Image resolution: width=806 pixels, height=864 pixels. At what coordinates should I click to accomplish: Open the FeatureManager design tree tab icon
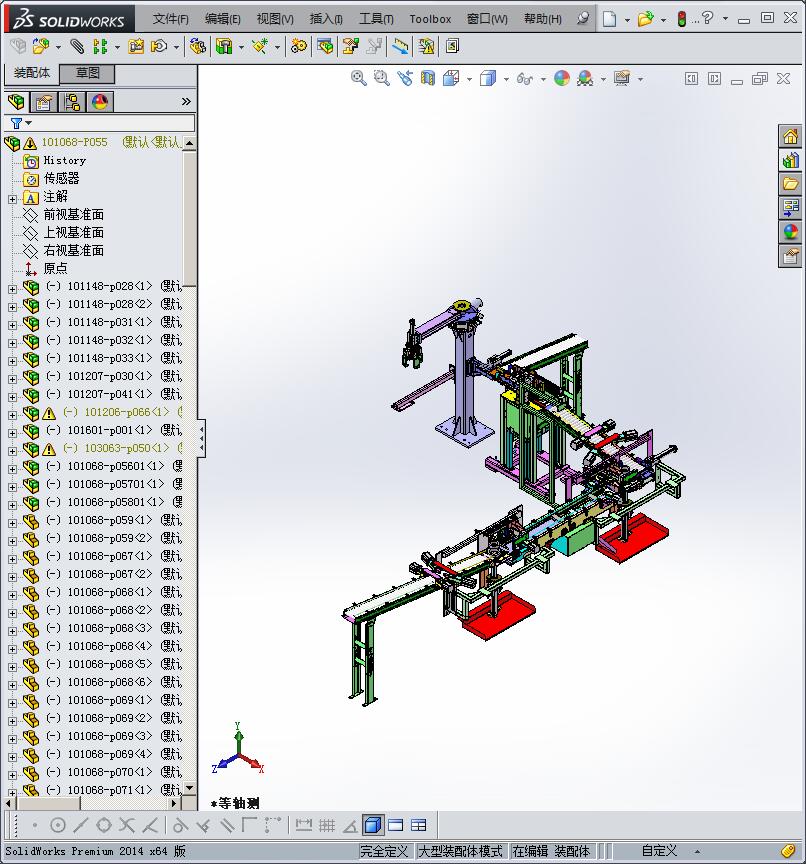point(17,102)
